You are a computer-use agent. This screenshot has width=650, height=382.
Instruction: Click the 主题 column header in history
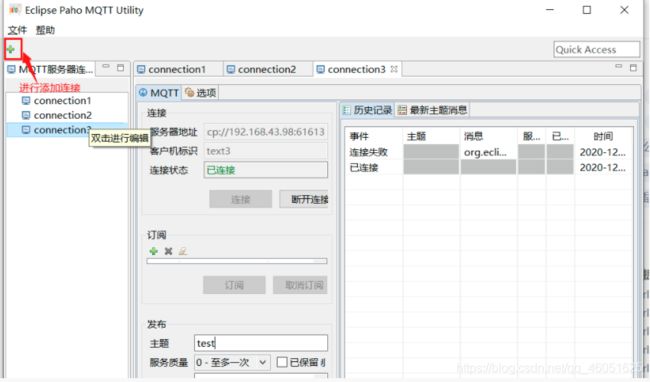[x=431, y=136]
